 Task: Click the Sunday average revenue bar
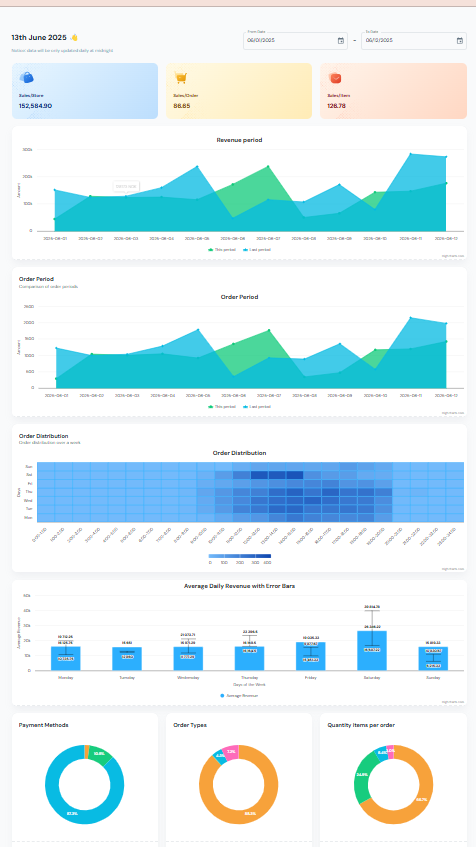click(433, 658)
